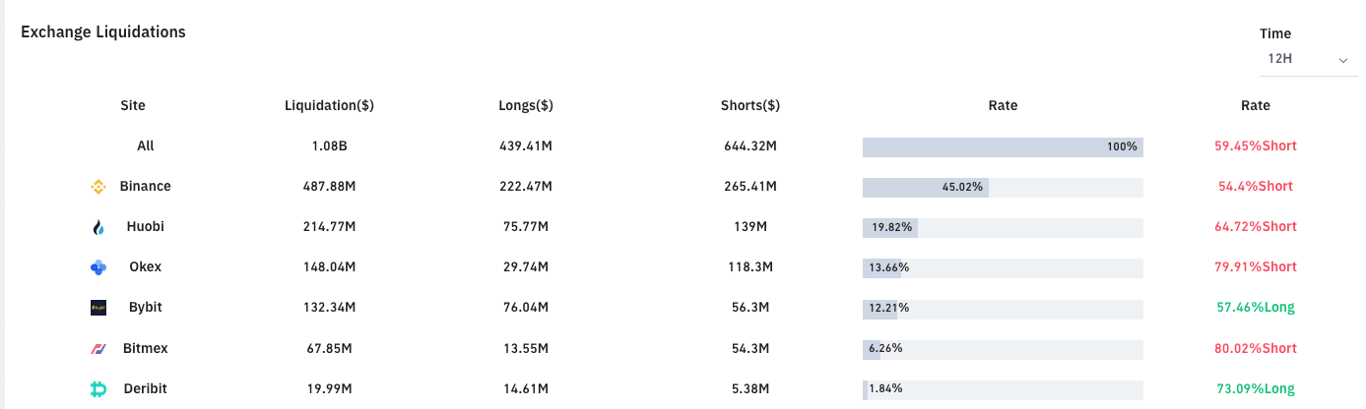Click the 73.09%Long rate for Deribit
The height and width of the screenshot is (409, 1366).
pos(1255,389)
